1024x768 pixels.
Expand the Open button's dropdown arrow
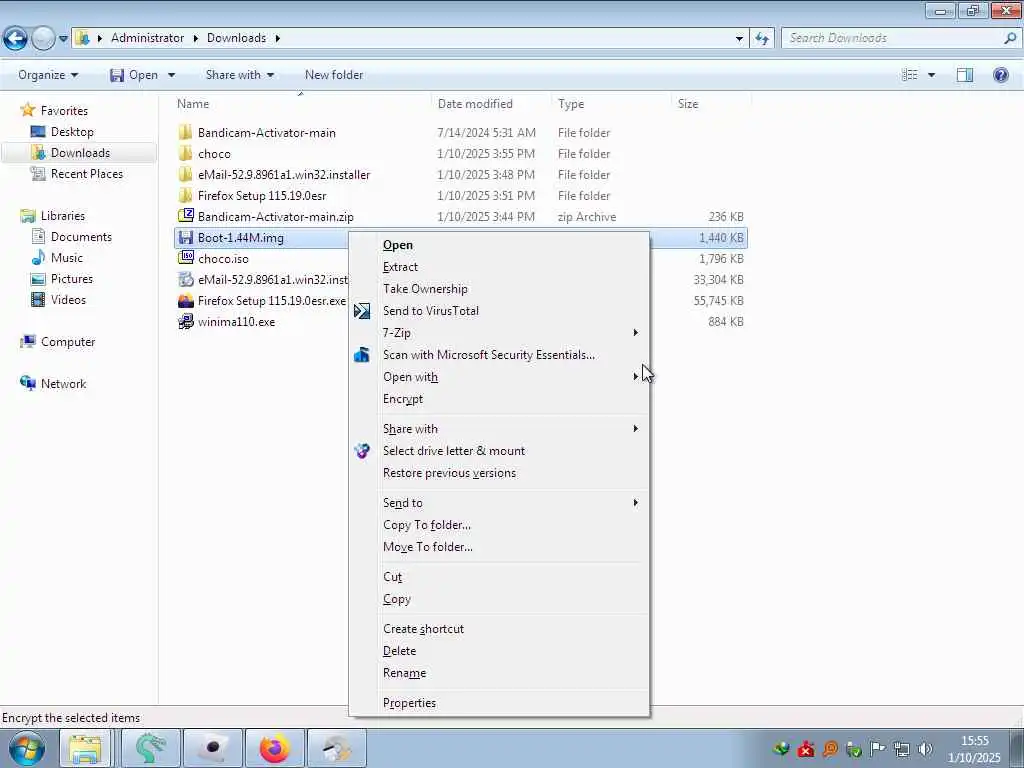(x=172, y=75)
